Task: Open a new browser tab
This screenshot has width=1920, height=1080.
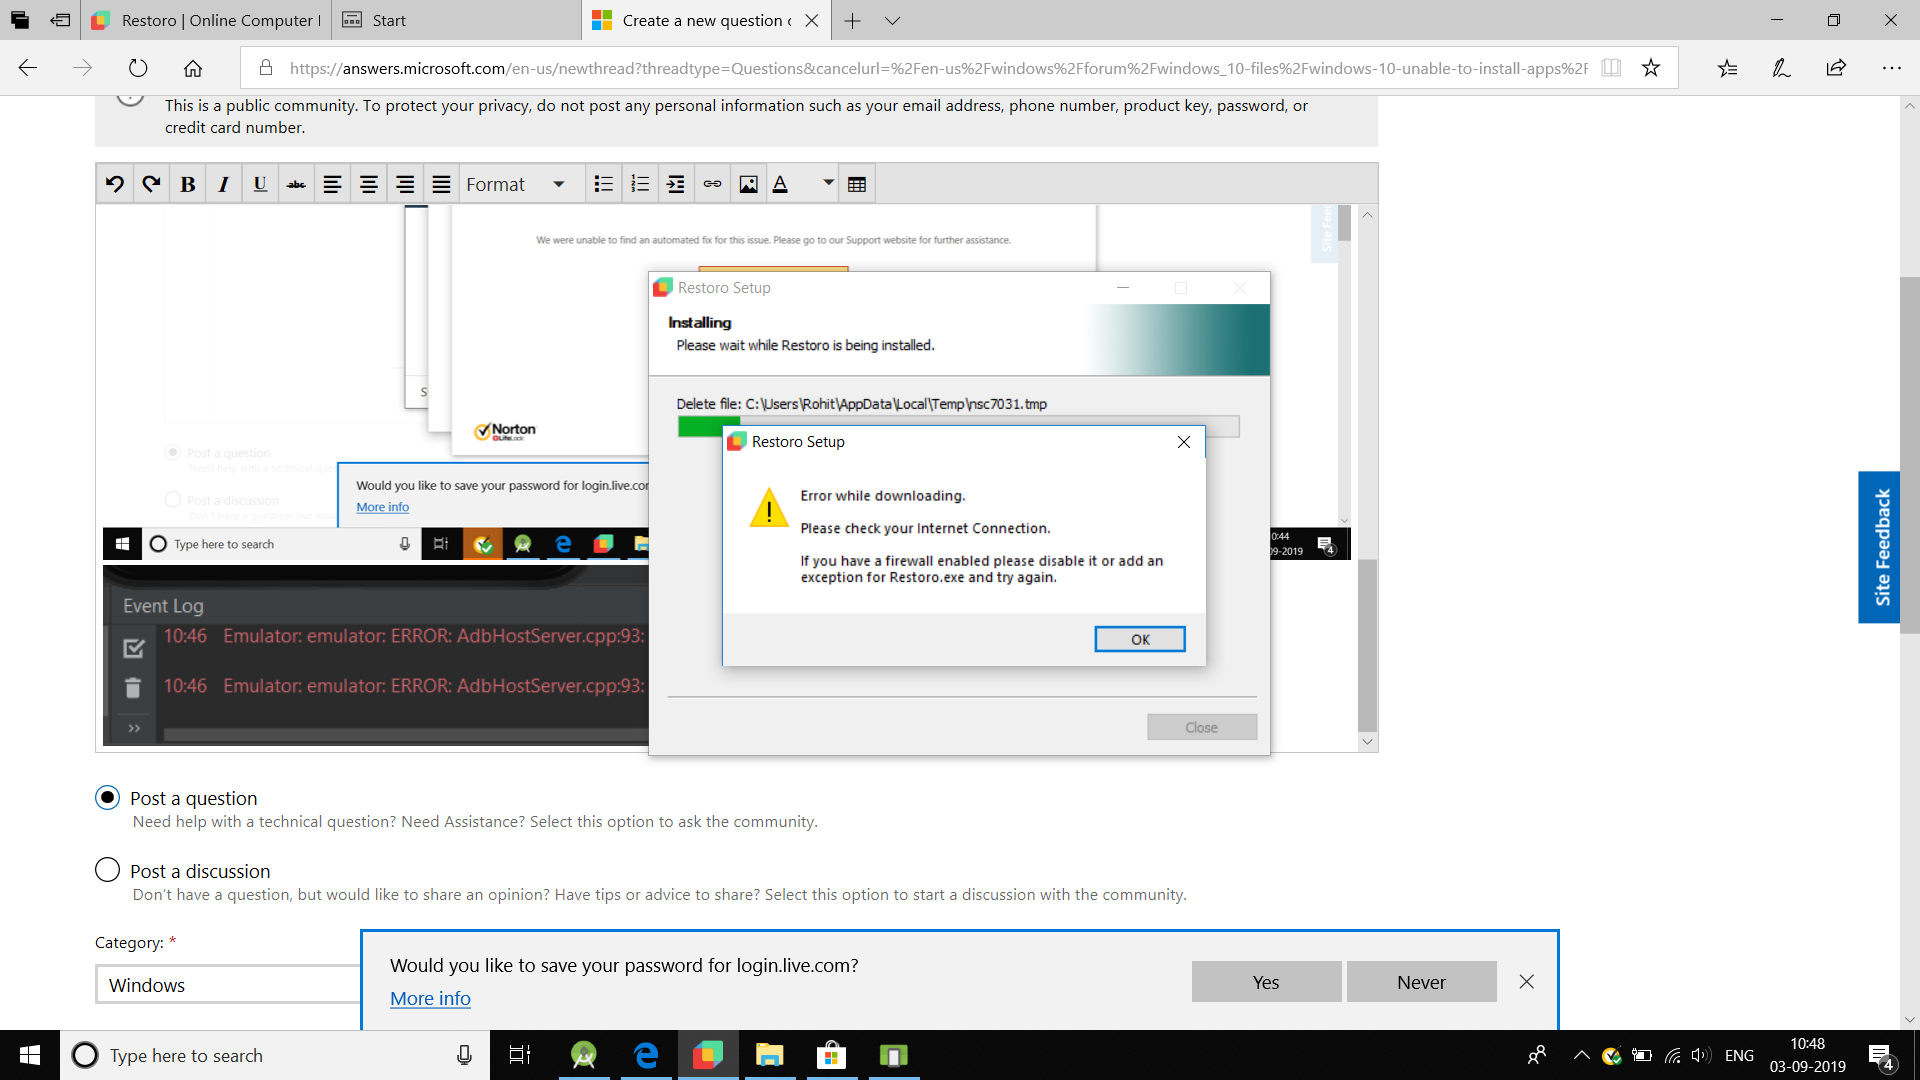Action: [x=852, y=20]
